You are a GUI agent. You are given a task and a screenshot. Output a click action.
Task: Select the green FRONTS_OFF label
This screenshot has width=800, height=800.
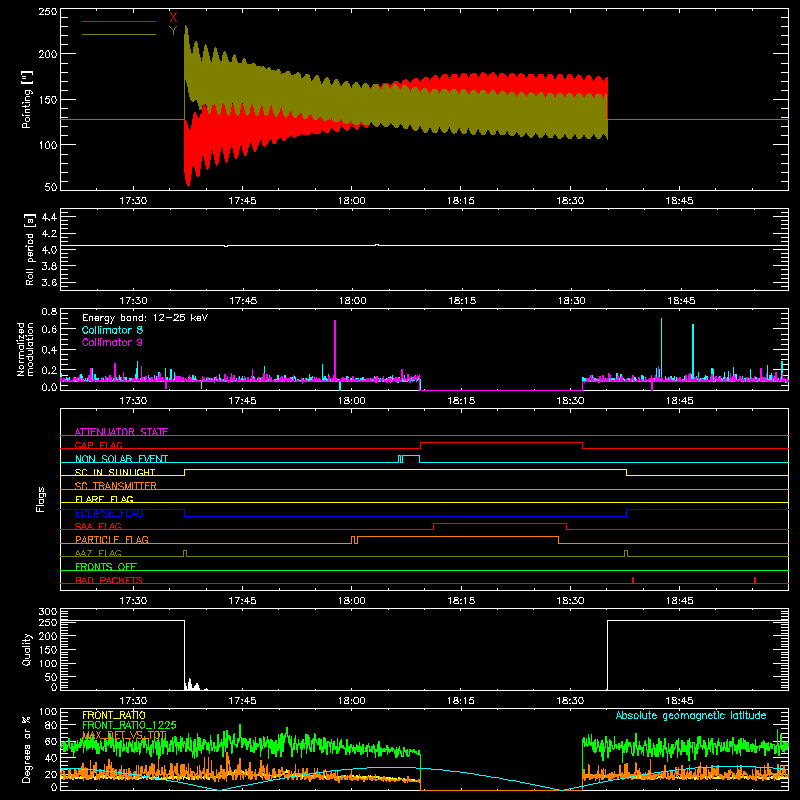pos(106,566)
